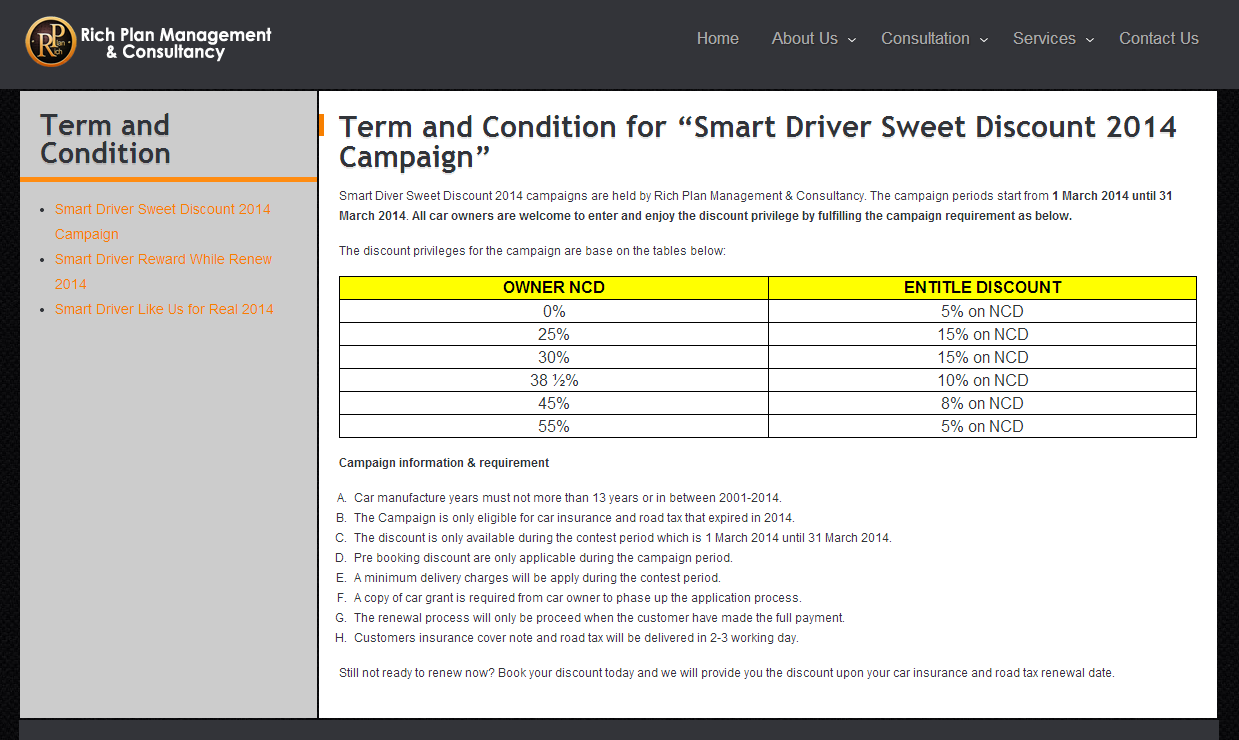
Task: Click requirement G about full payment
Action: tap(599, 618)
